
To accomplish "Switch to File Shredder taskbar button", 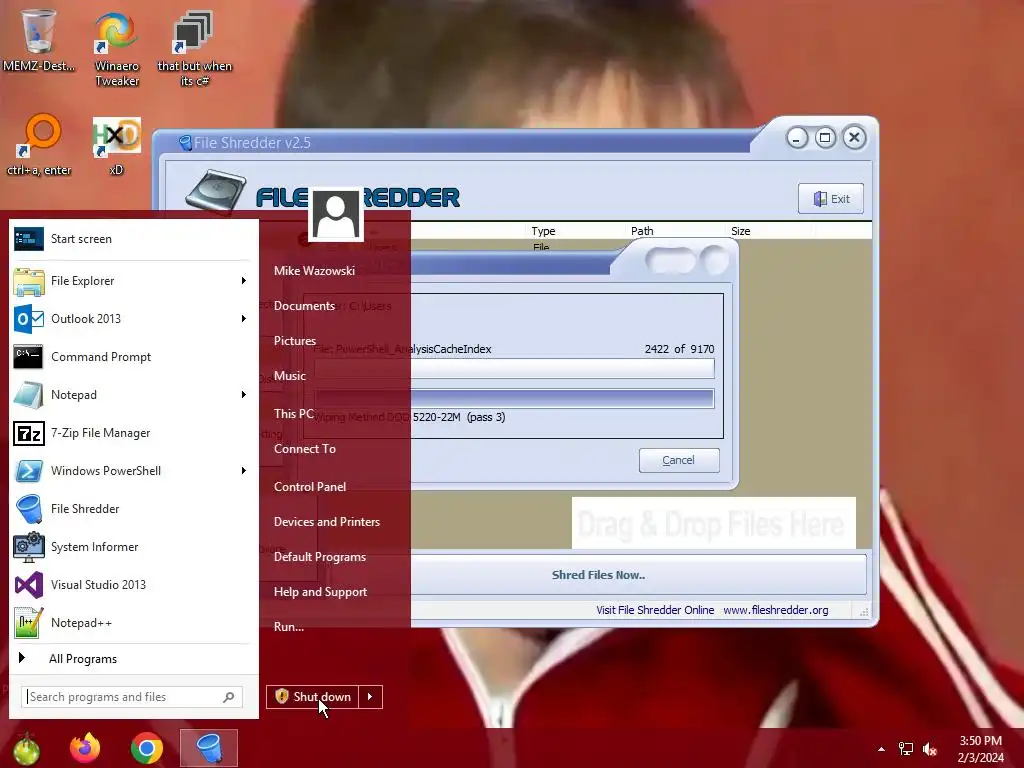I will [209, 748].
